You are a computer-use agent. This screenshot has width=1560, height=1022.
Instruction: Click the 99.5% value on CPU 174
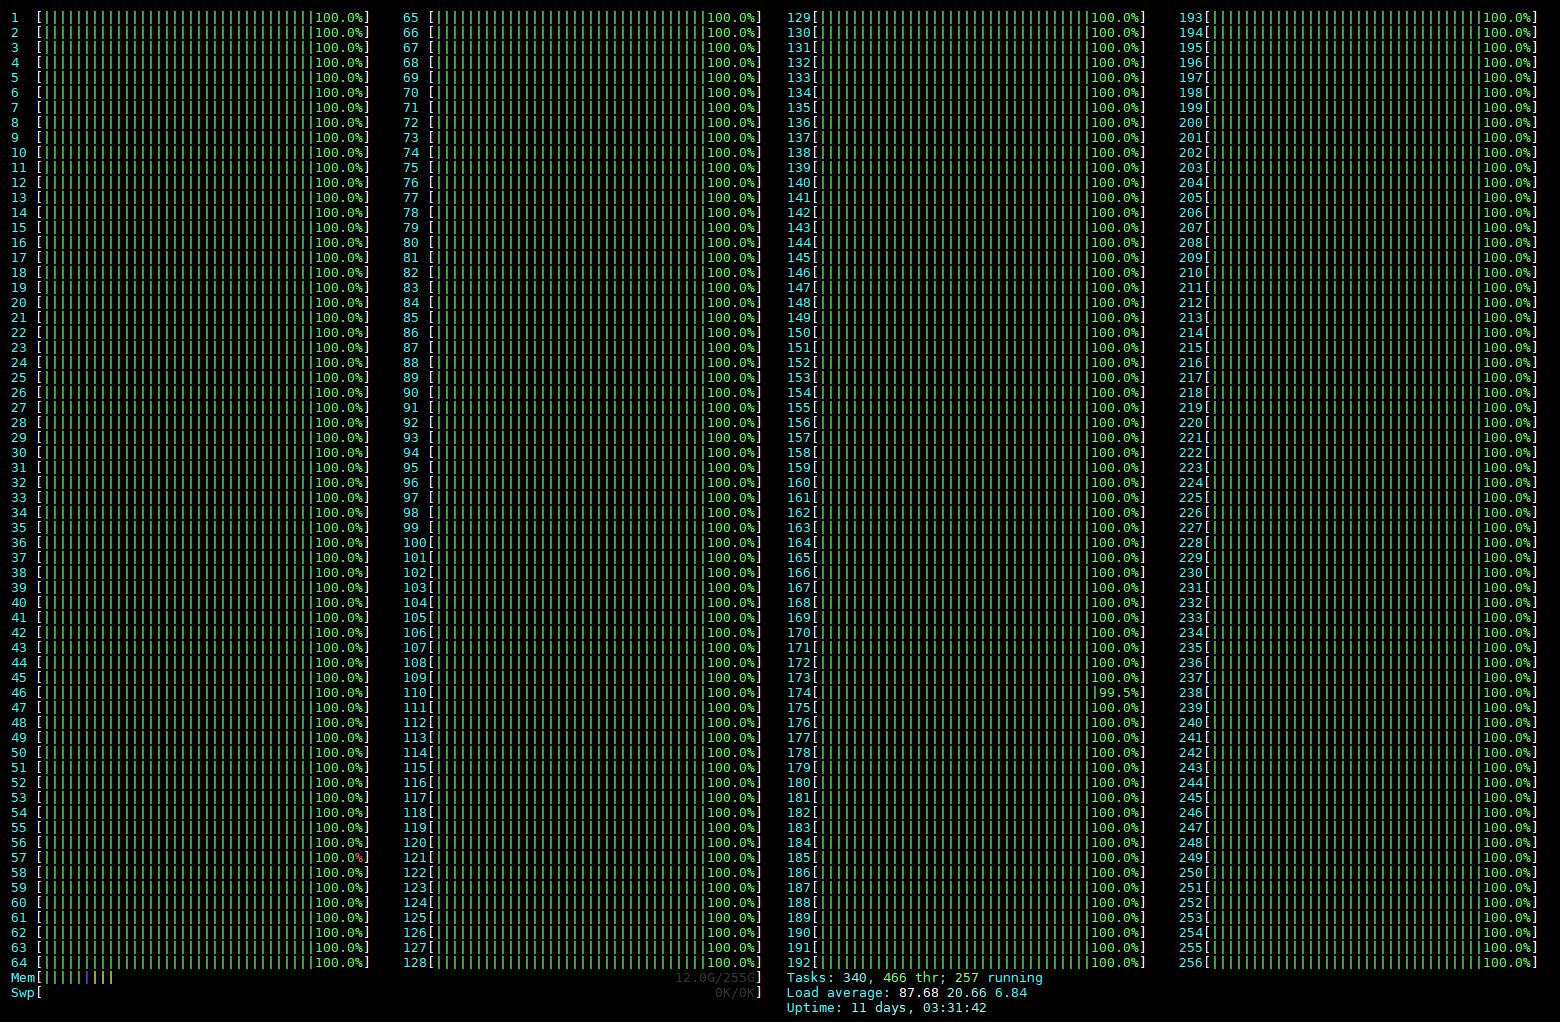click(x=1119, y=693)
